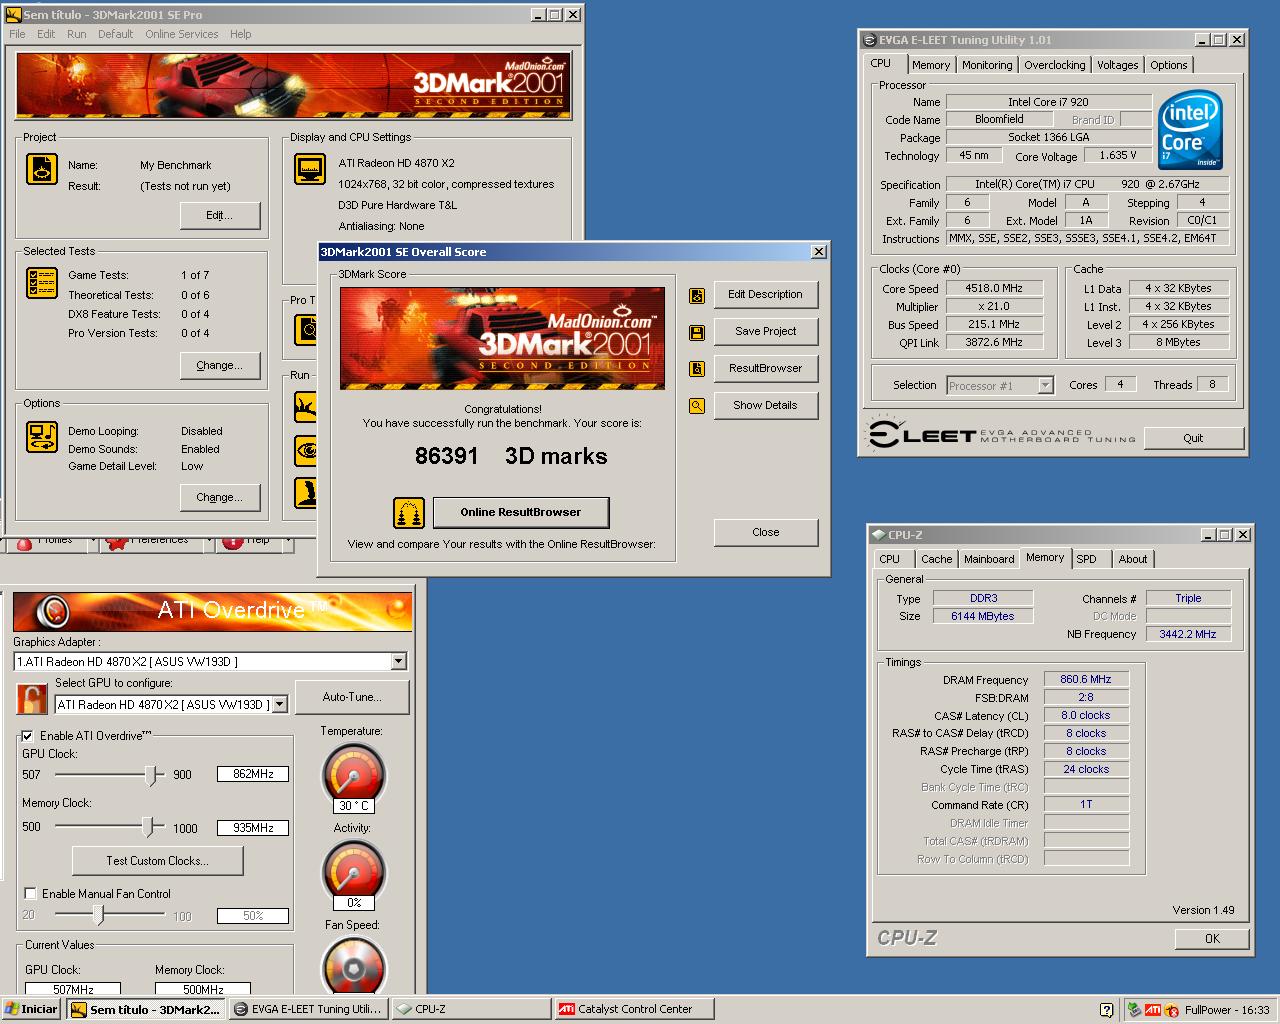Switch to EVGA E-LEET taskbar item

(307, 1009)
